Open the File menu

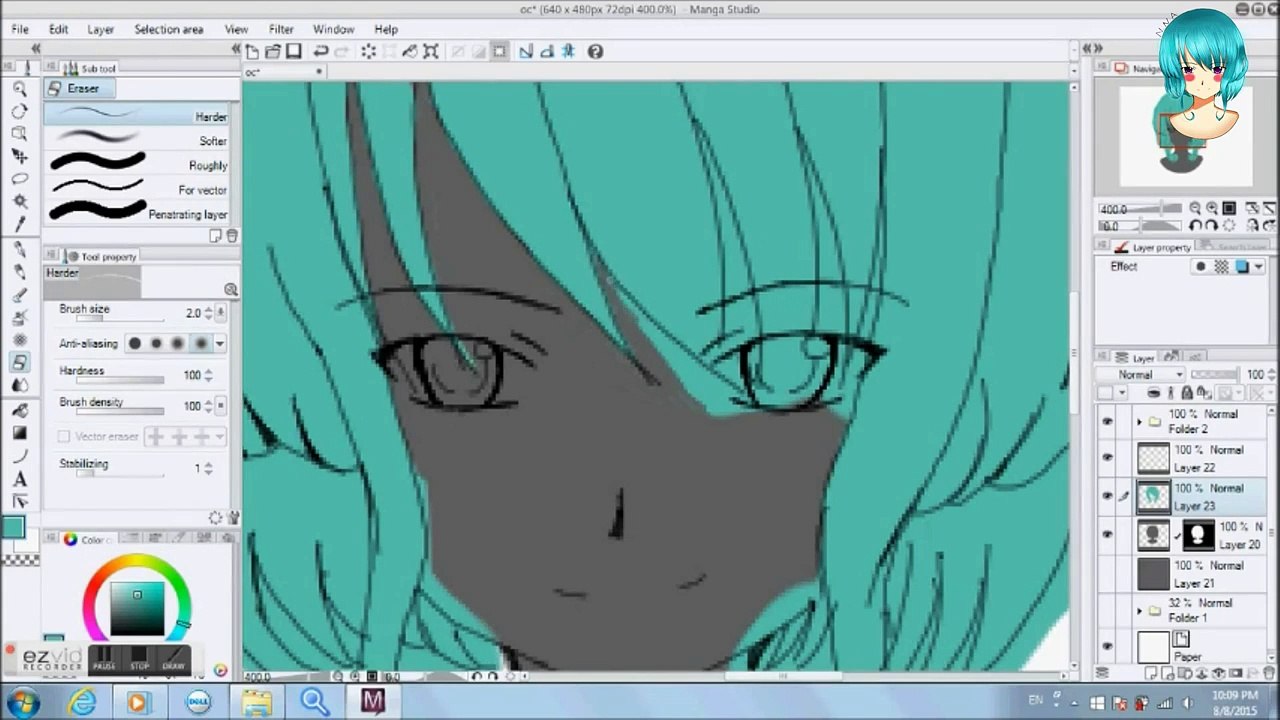(x=20, y=29)
